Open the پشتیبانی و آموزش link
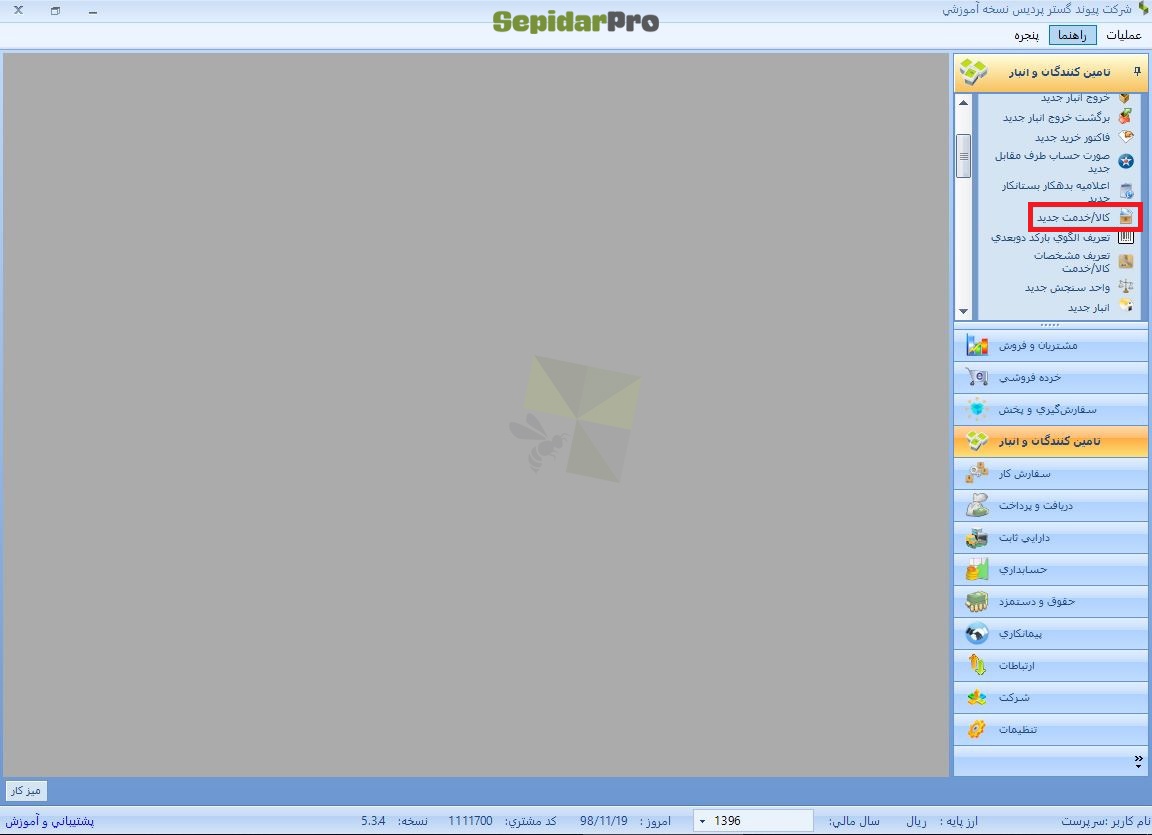This screenshot has width=1152, height=835. click(50, 821)
